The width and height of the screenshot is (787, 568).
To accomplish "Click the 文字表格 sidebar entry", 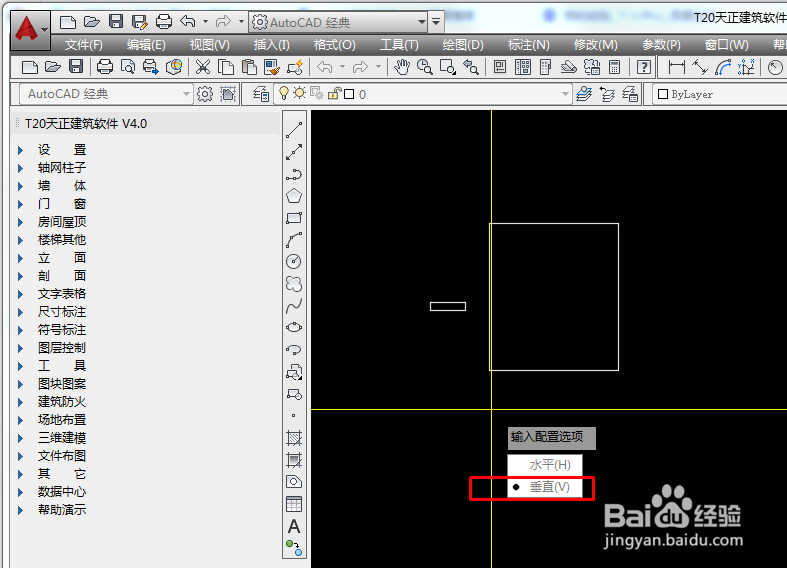I will (x=62, y=294).
